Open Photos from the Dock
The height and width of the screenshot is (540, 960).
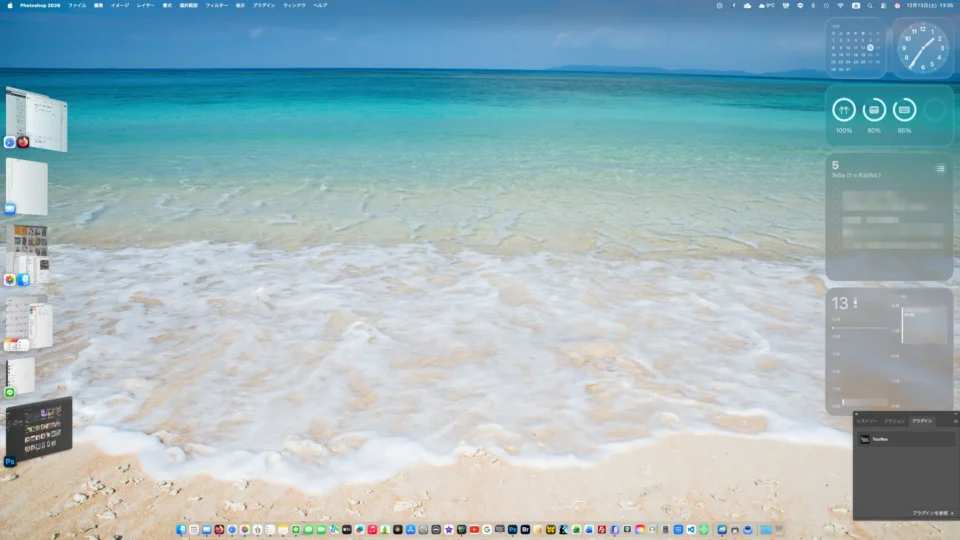click(245, 530)
